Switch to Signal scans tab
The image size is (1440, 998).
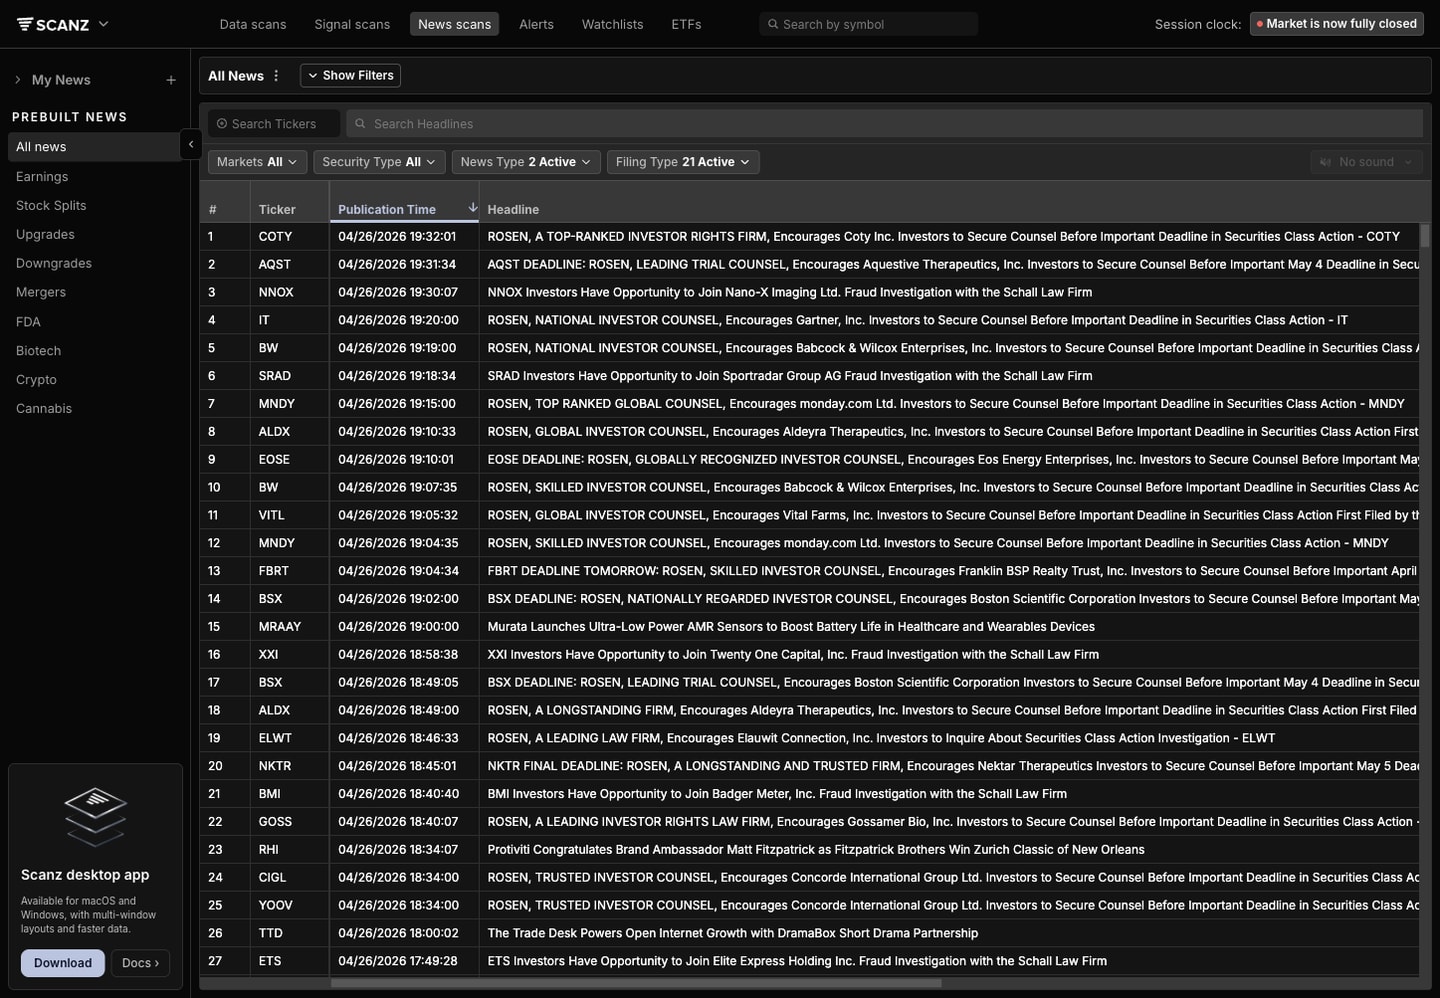(x=352, y=24)
